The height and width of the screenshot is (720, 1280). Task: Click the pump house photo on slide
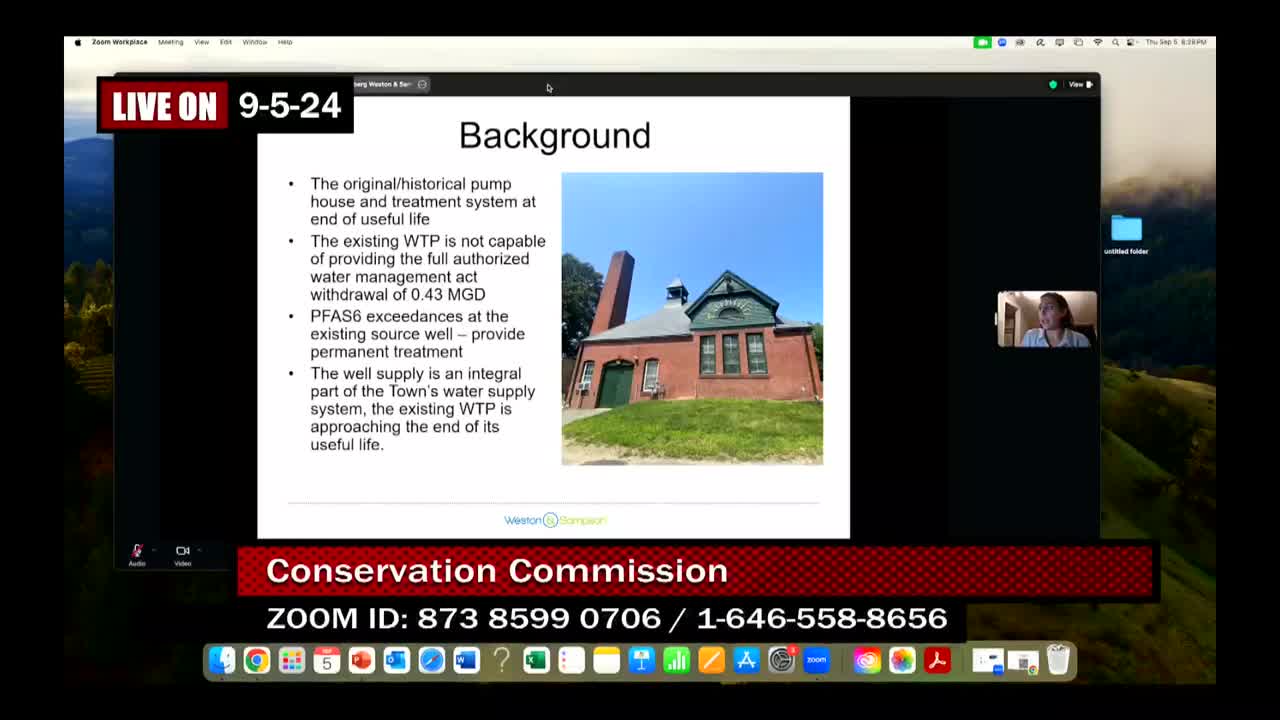pyautogui.click(x=692, y=318)
